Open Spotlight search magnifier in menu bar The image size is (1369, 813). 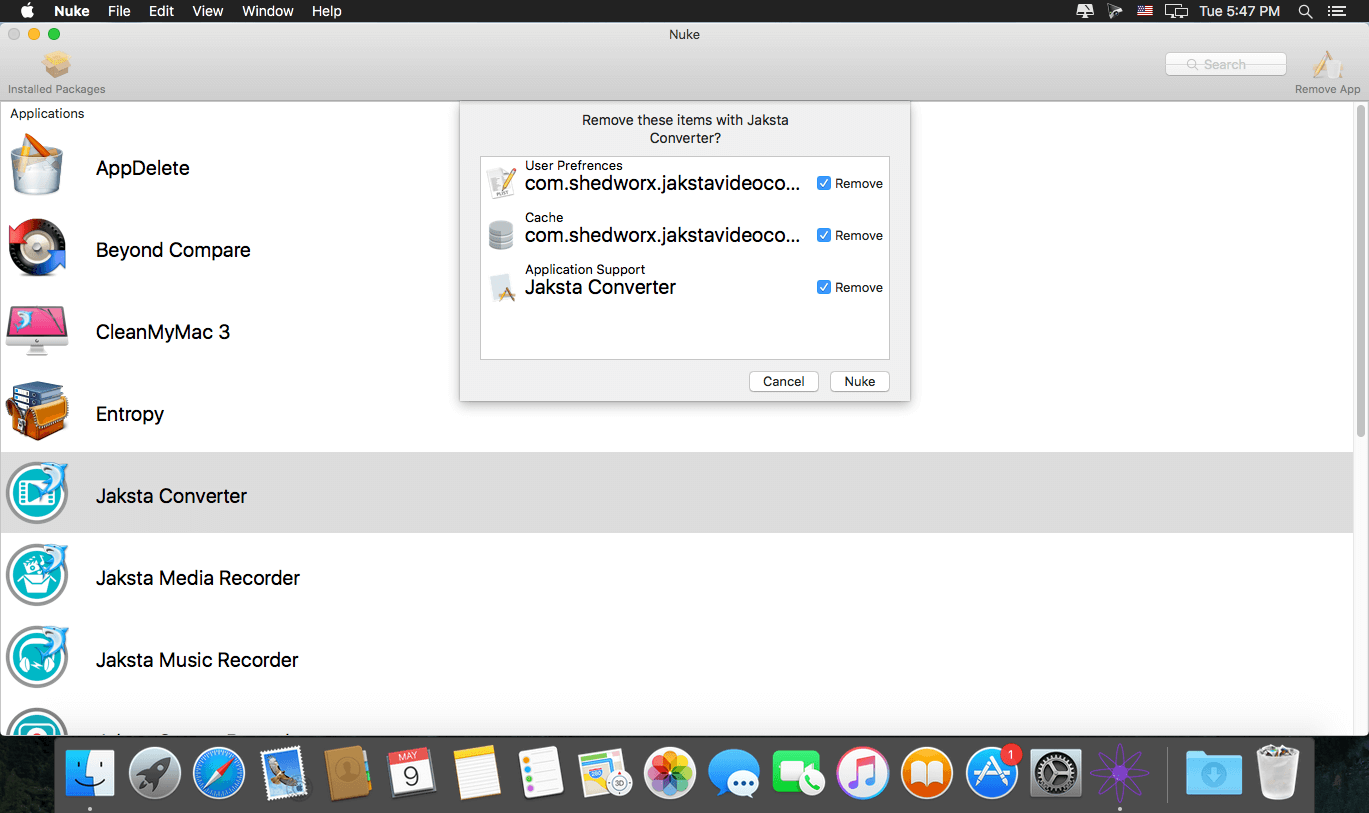[x=1305, y=11]
